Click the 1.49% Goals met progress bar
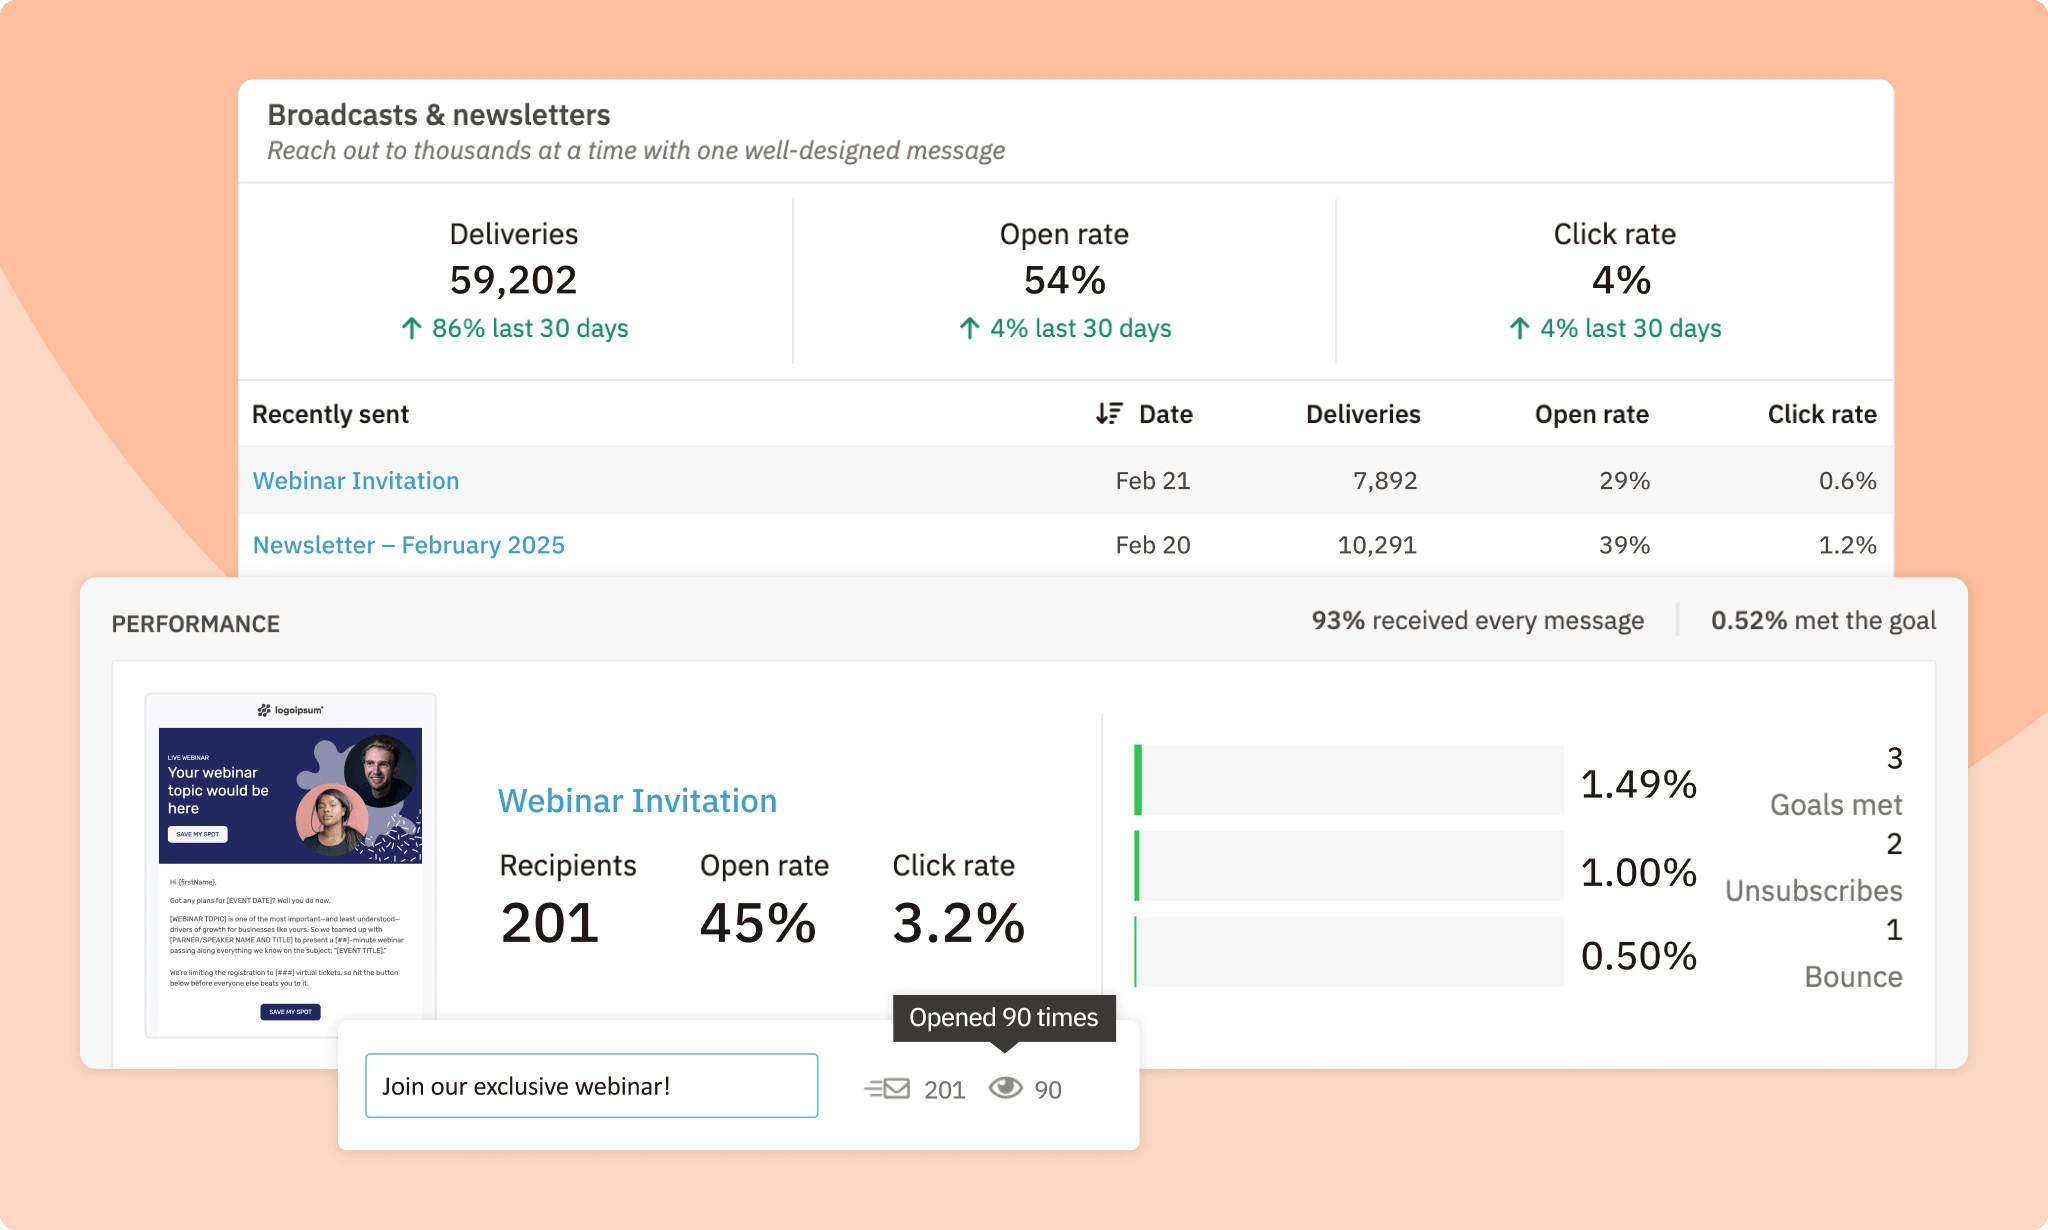The image size is (2048, 1230). pos(1350,781)
